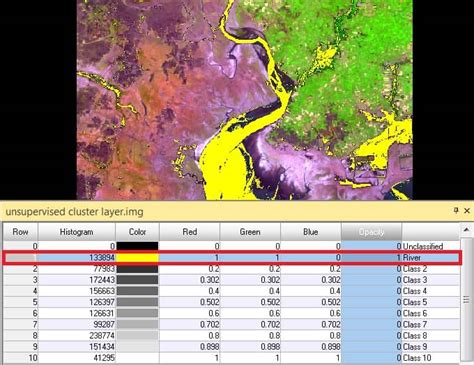Select the Class 10 name cell
Screen dimensions: 474x365
click(431, 358)
